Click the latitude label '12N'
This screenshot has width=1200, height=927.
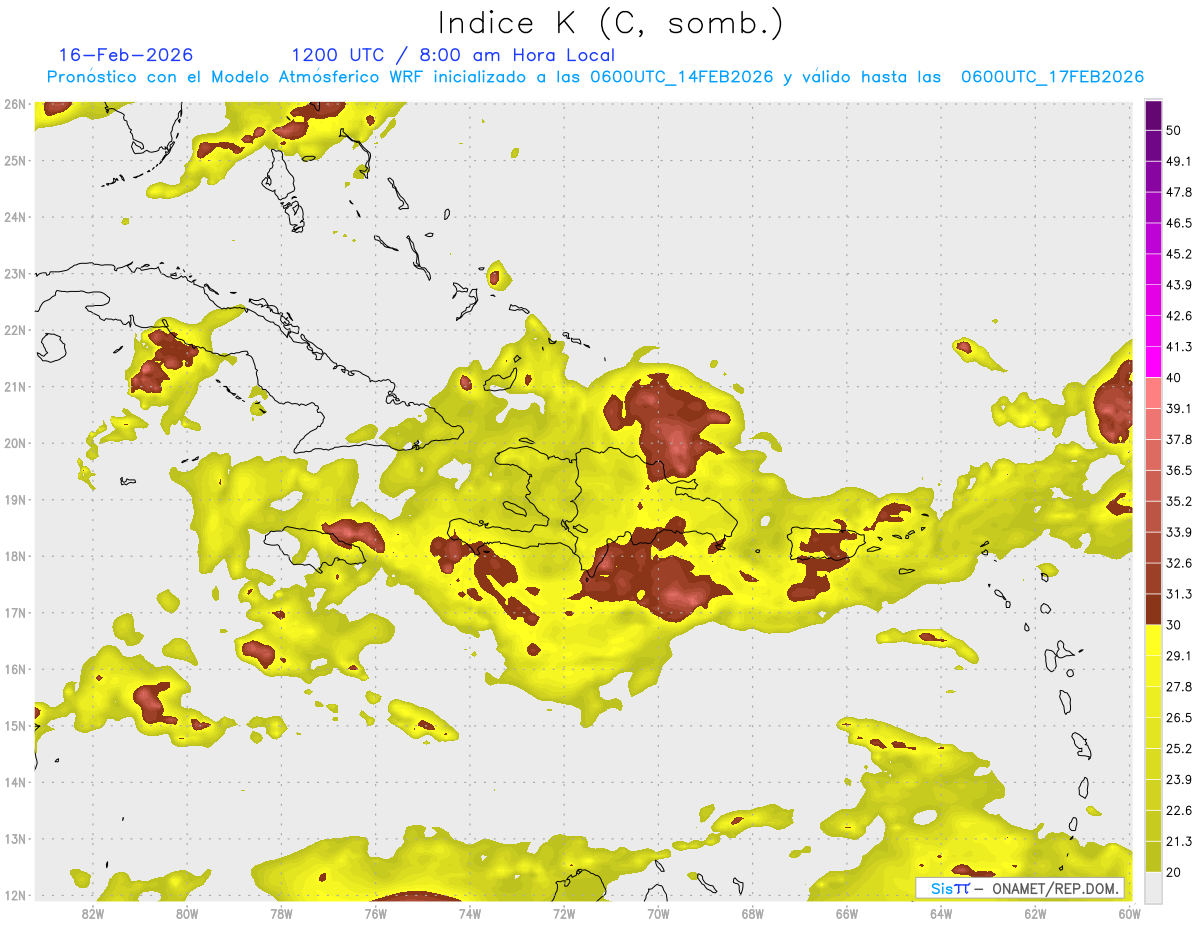tap(15, 895)
